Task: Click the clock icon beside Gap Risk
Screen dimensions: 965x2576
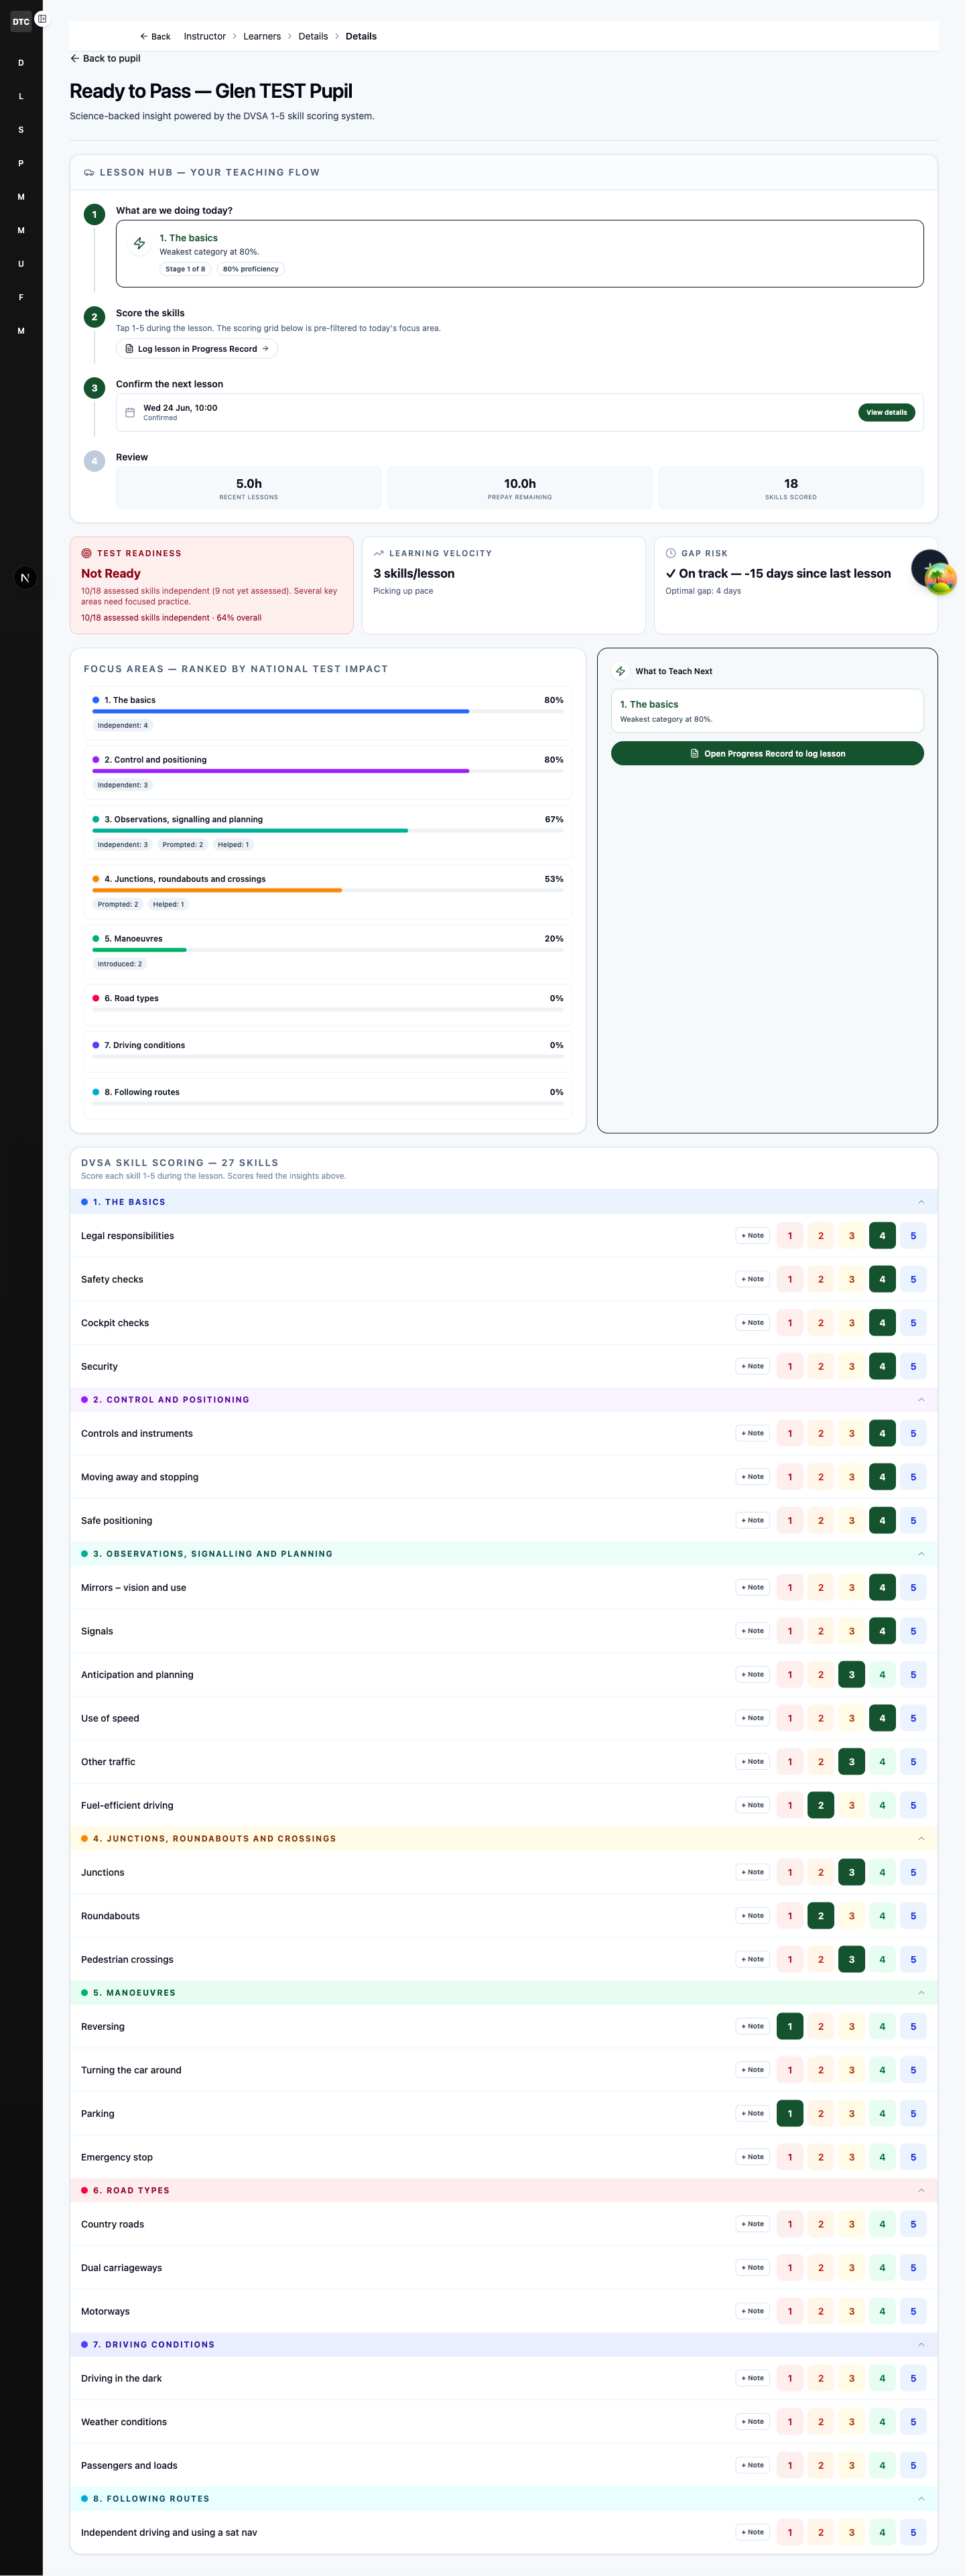Action: 671,553
